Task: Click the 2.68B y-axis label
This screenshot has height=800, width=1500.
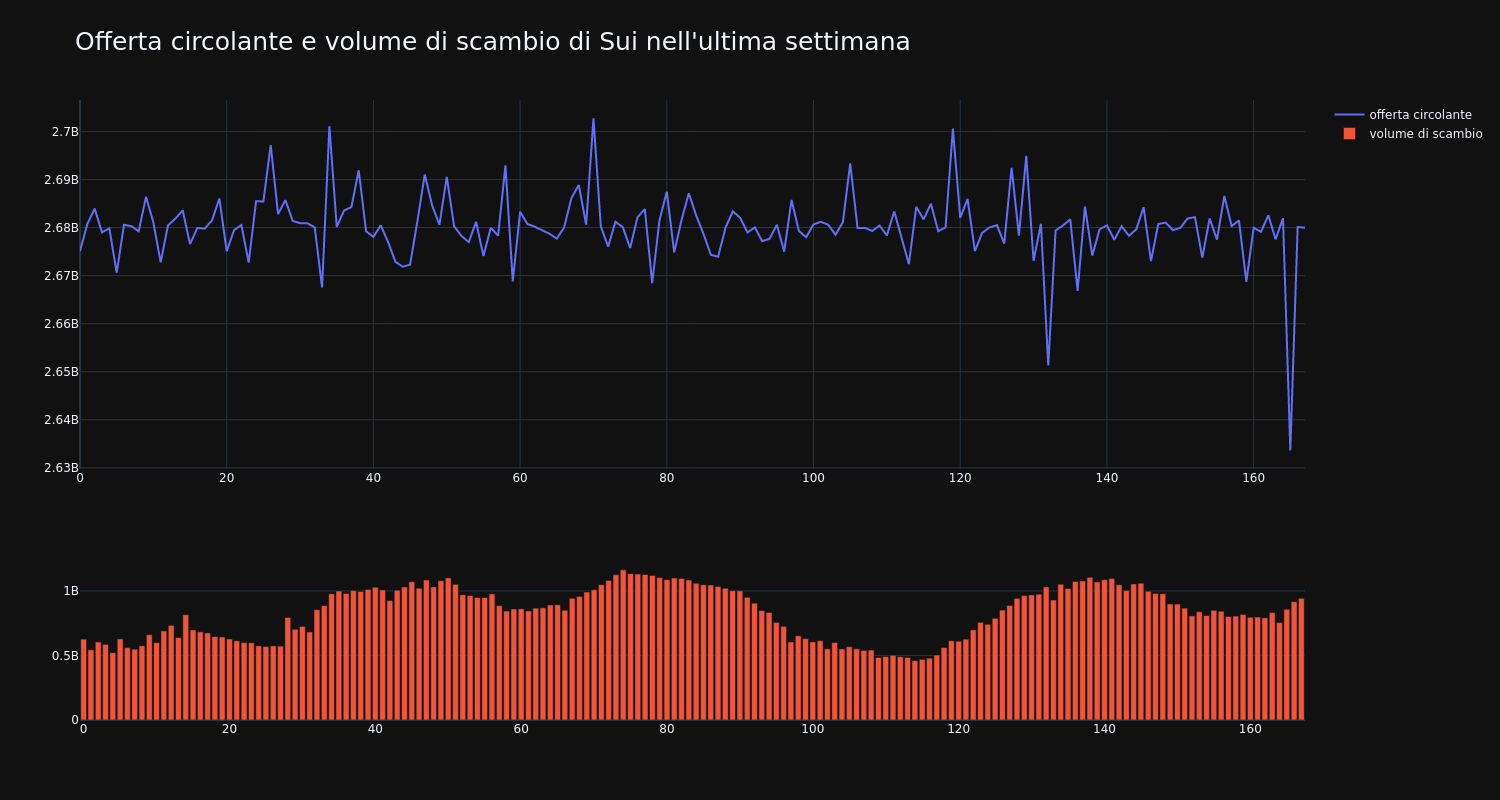Action: click(61, 228)
